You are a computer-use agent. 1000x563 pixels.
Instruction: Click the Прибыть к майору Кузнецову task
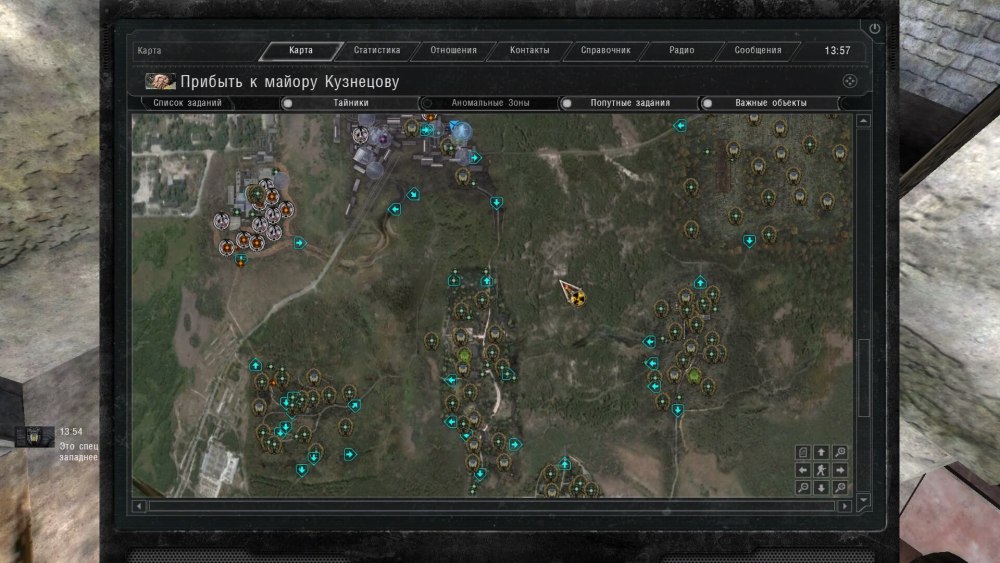[289, 81]
